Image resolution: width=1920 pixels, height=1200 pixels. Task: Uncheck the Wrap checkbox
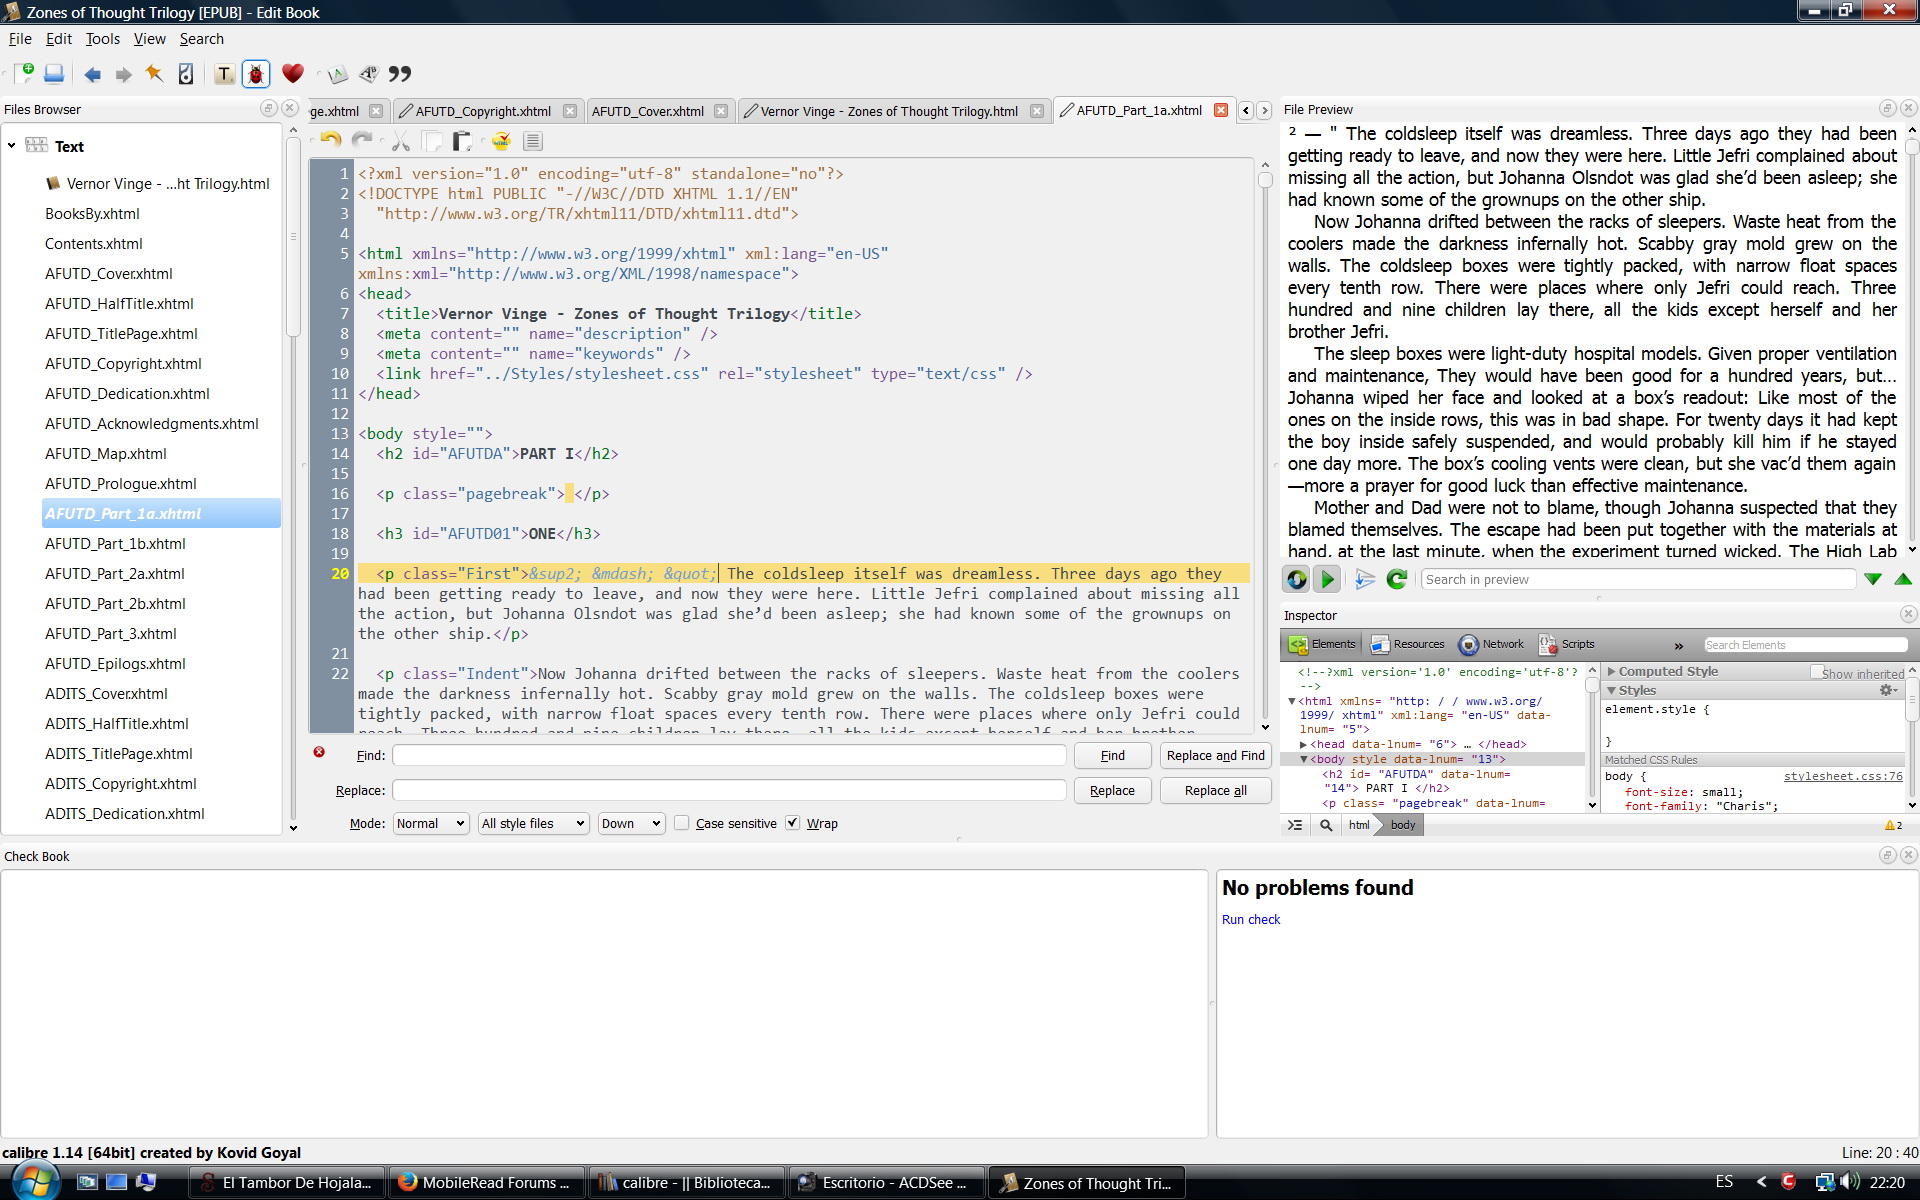pos(793,823)
